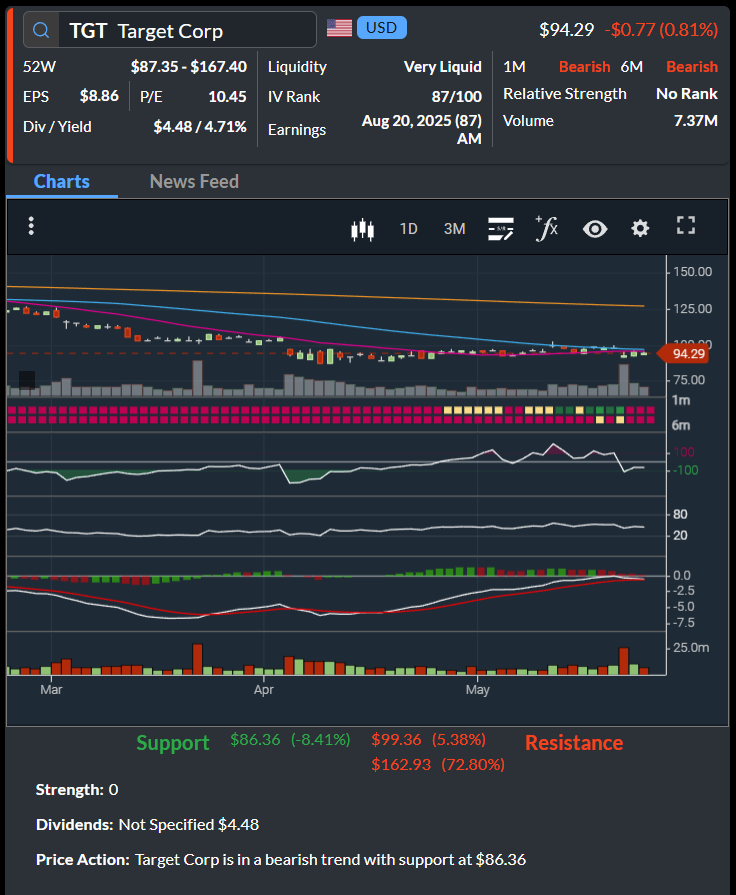Click the P/E value 10.45
Viewport: 736px width, 895px height.
pyautogui.click(x=227, y=96)
